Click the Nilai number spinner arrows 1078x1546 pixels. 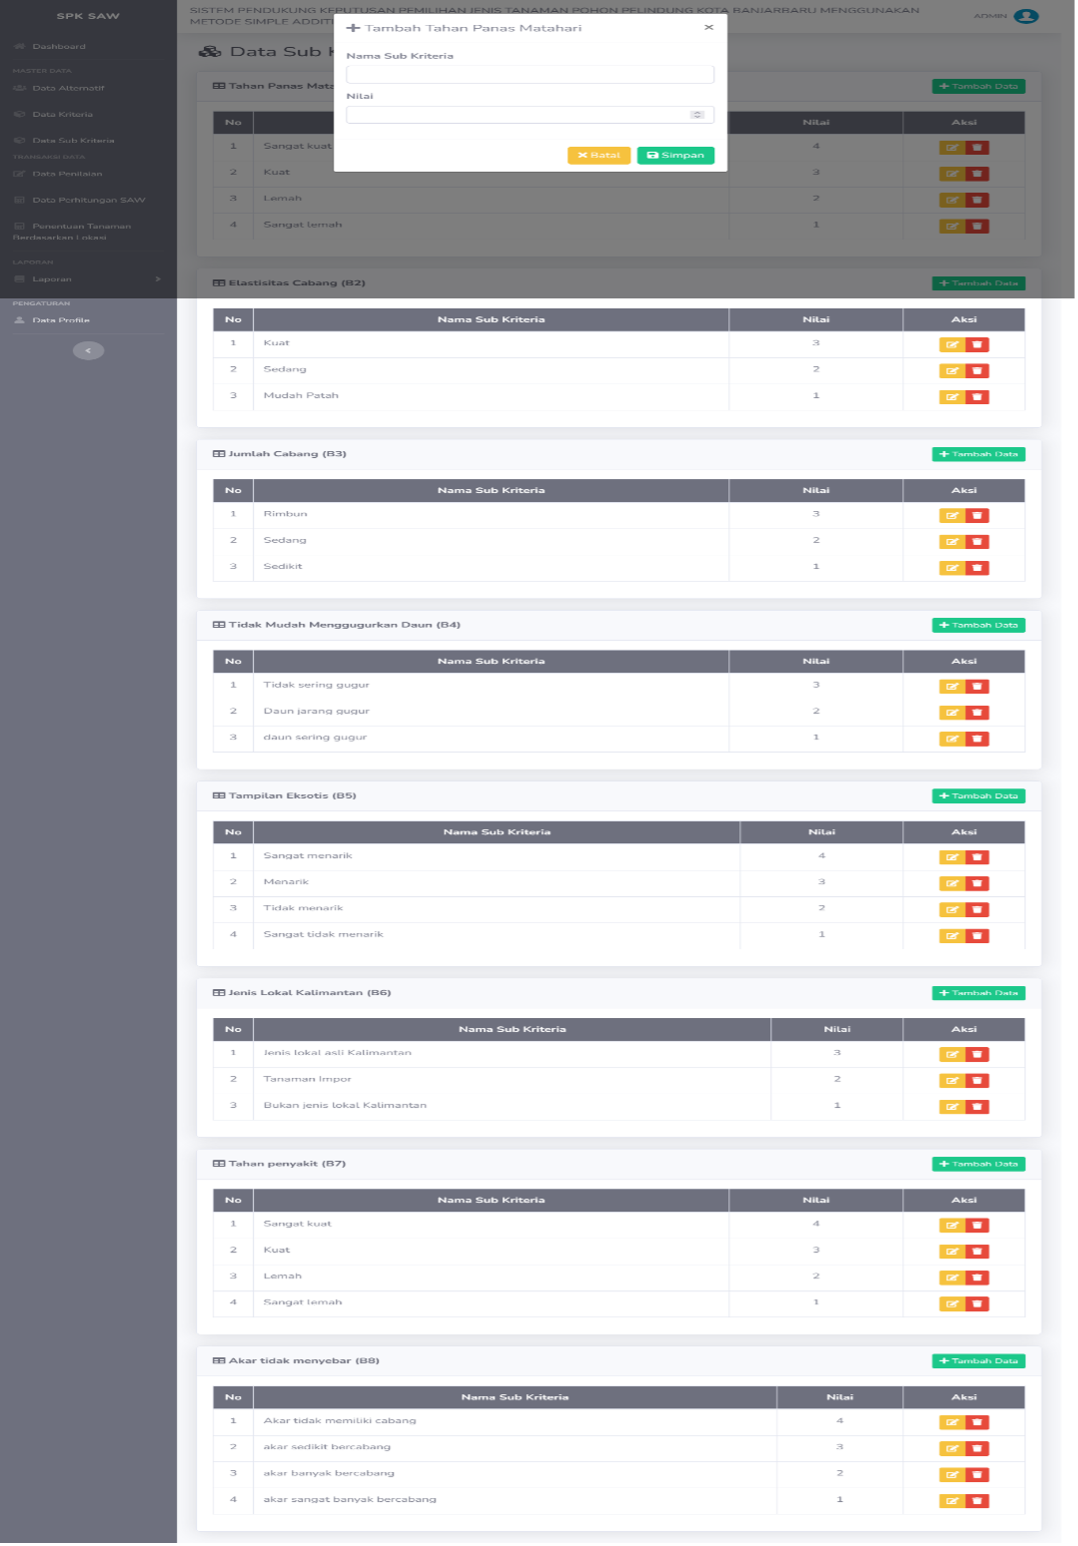coord(698,115)
